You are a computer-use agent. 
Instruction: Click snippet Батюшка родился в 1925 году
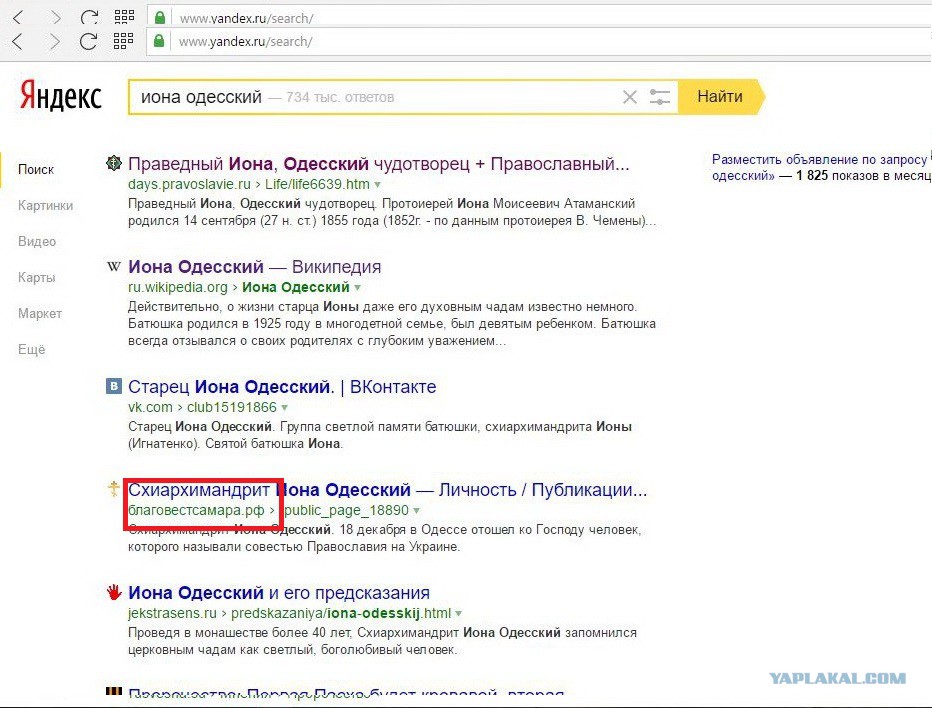213,324
